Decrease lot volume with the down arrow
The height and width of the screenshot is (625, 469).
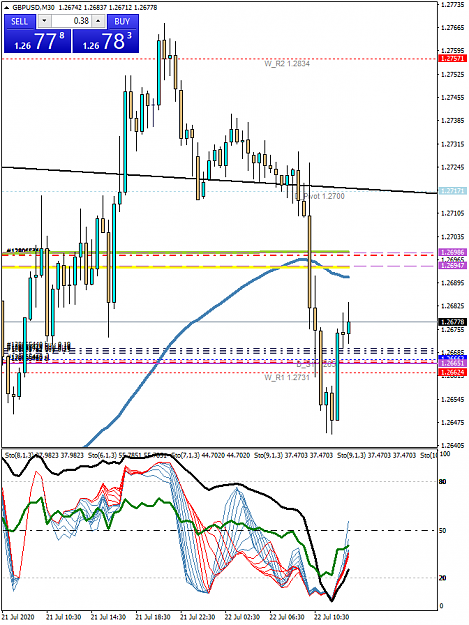click(x=44, y=21)
